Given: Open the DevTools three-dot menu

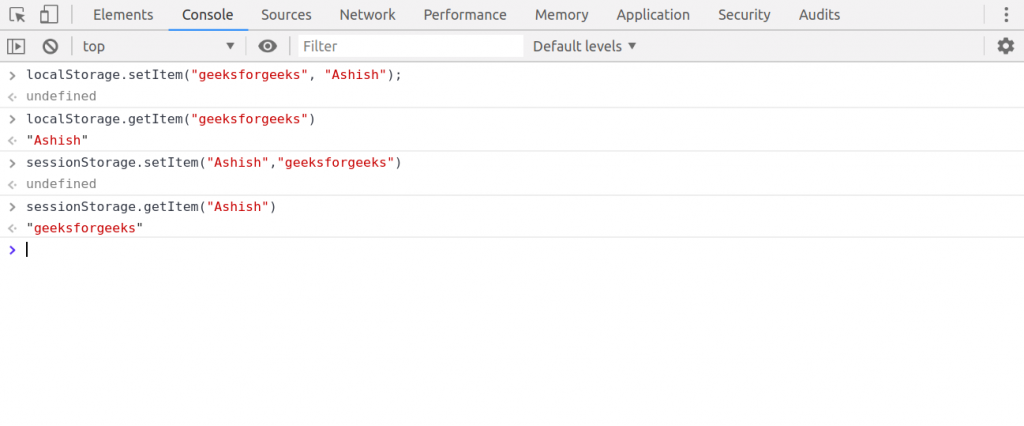Looking at the screenshot, I should click(x=1005, y=15).
